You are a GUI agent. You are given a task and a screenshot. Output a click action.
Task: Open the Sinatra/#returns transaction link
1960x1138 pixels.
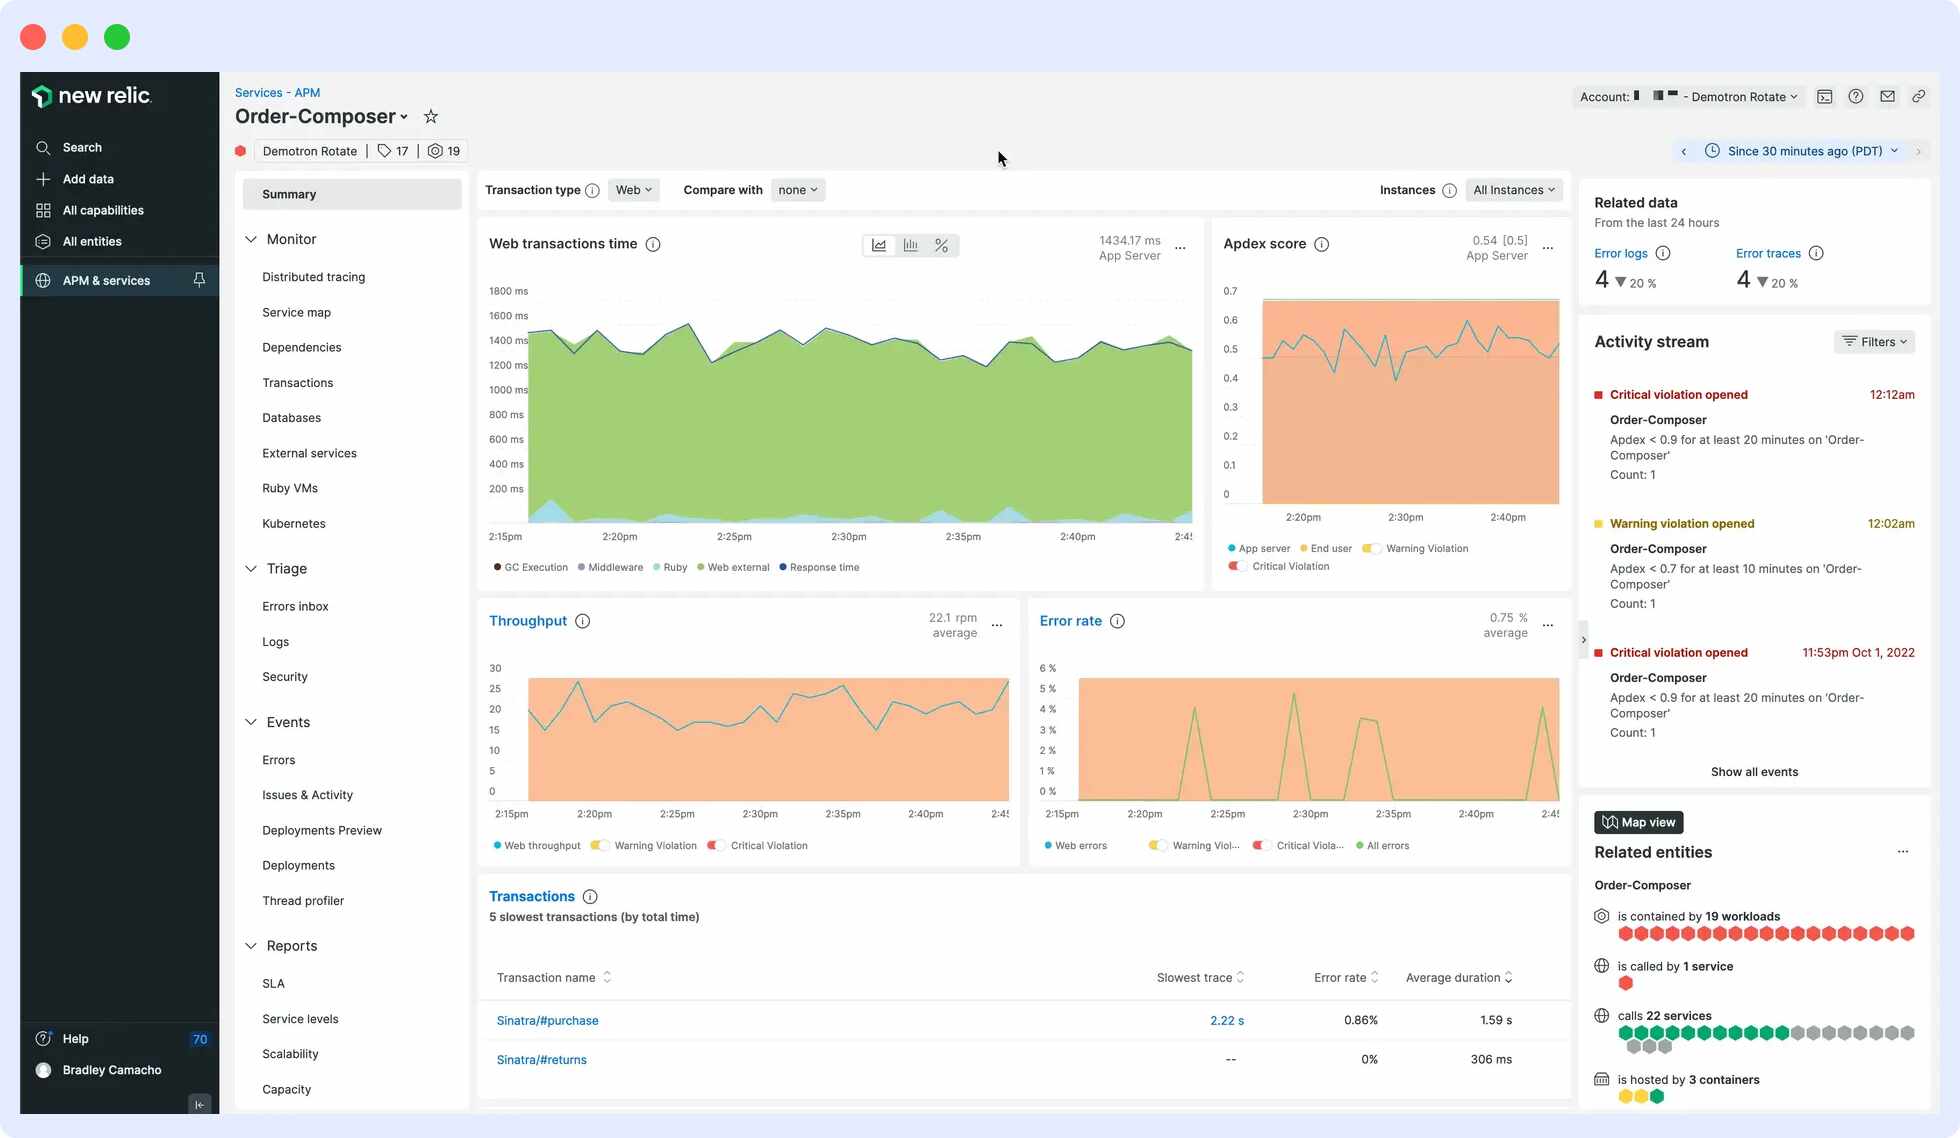(541, 1060)
